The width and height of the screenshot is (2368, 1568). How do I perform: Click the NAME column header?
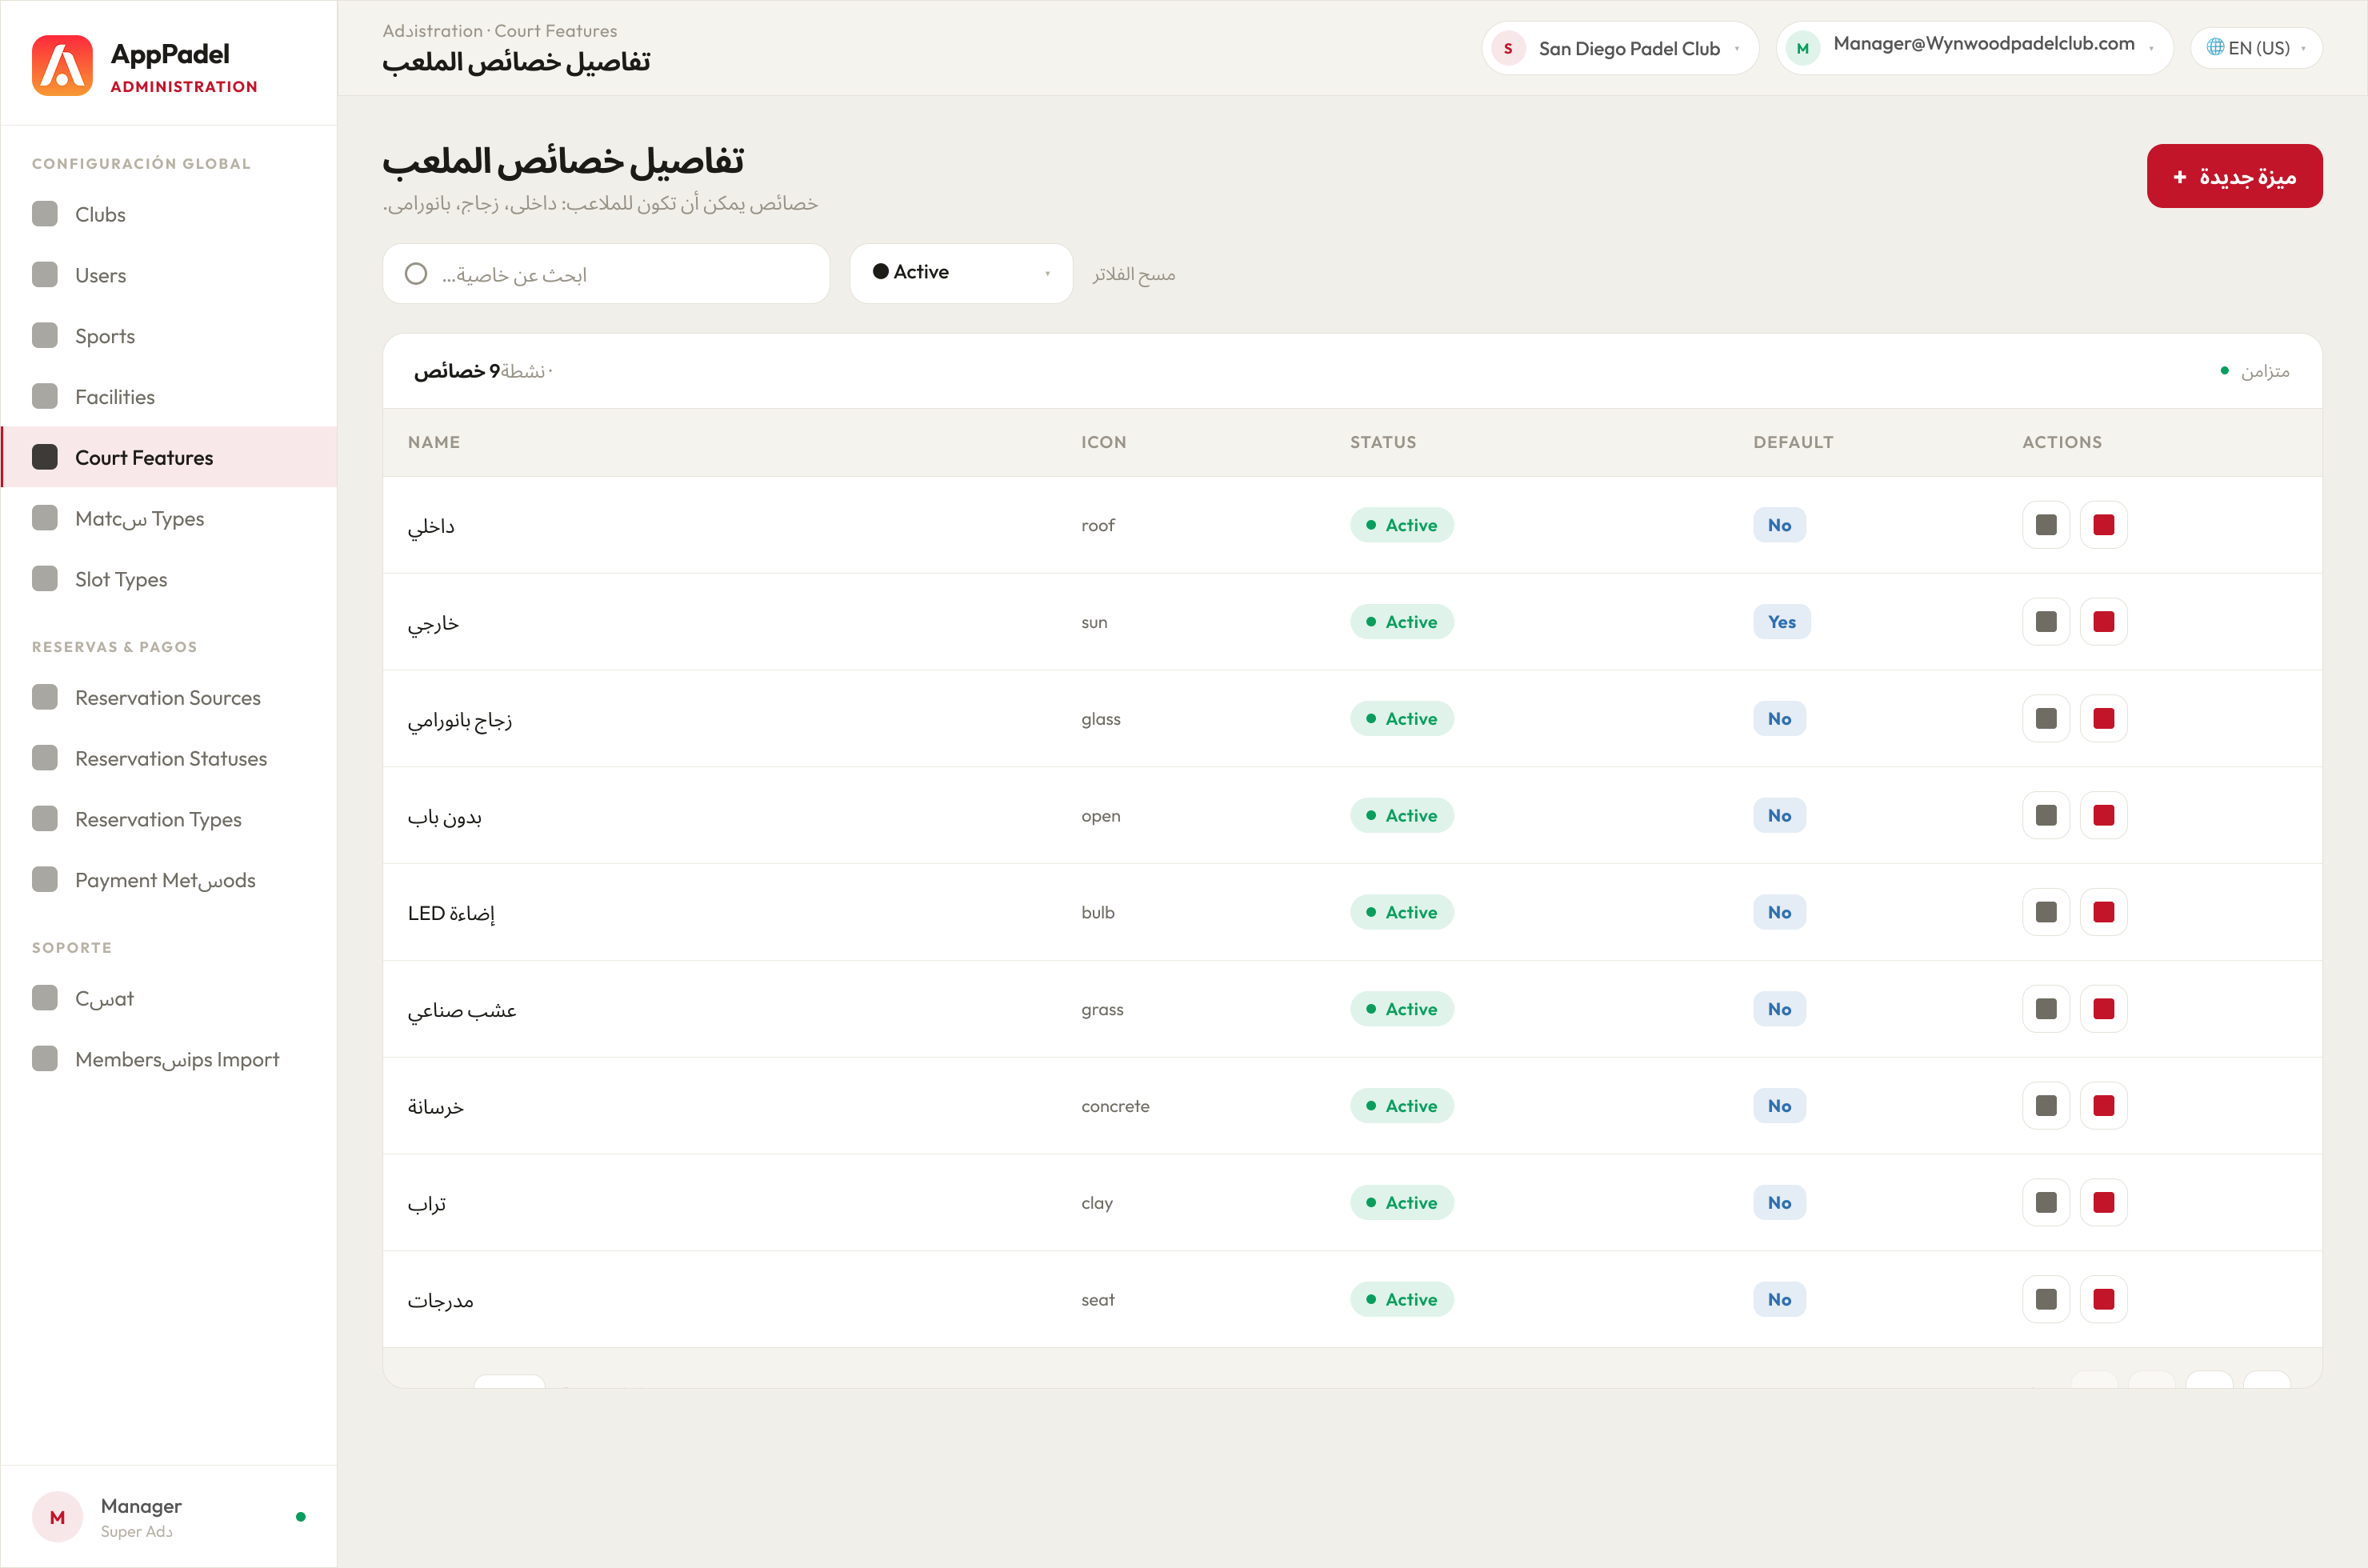(434, 442)
